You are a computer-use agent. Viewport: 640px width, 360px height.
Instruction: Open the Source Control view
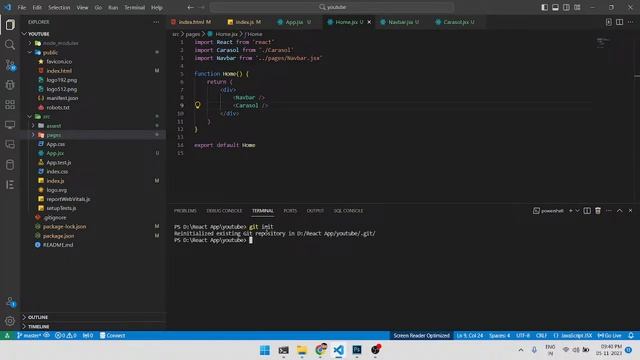[x=10, y=65]
